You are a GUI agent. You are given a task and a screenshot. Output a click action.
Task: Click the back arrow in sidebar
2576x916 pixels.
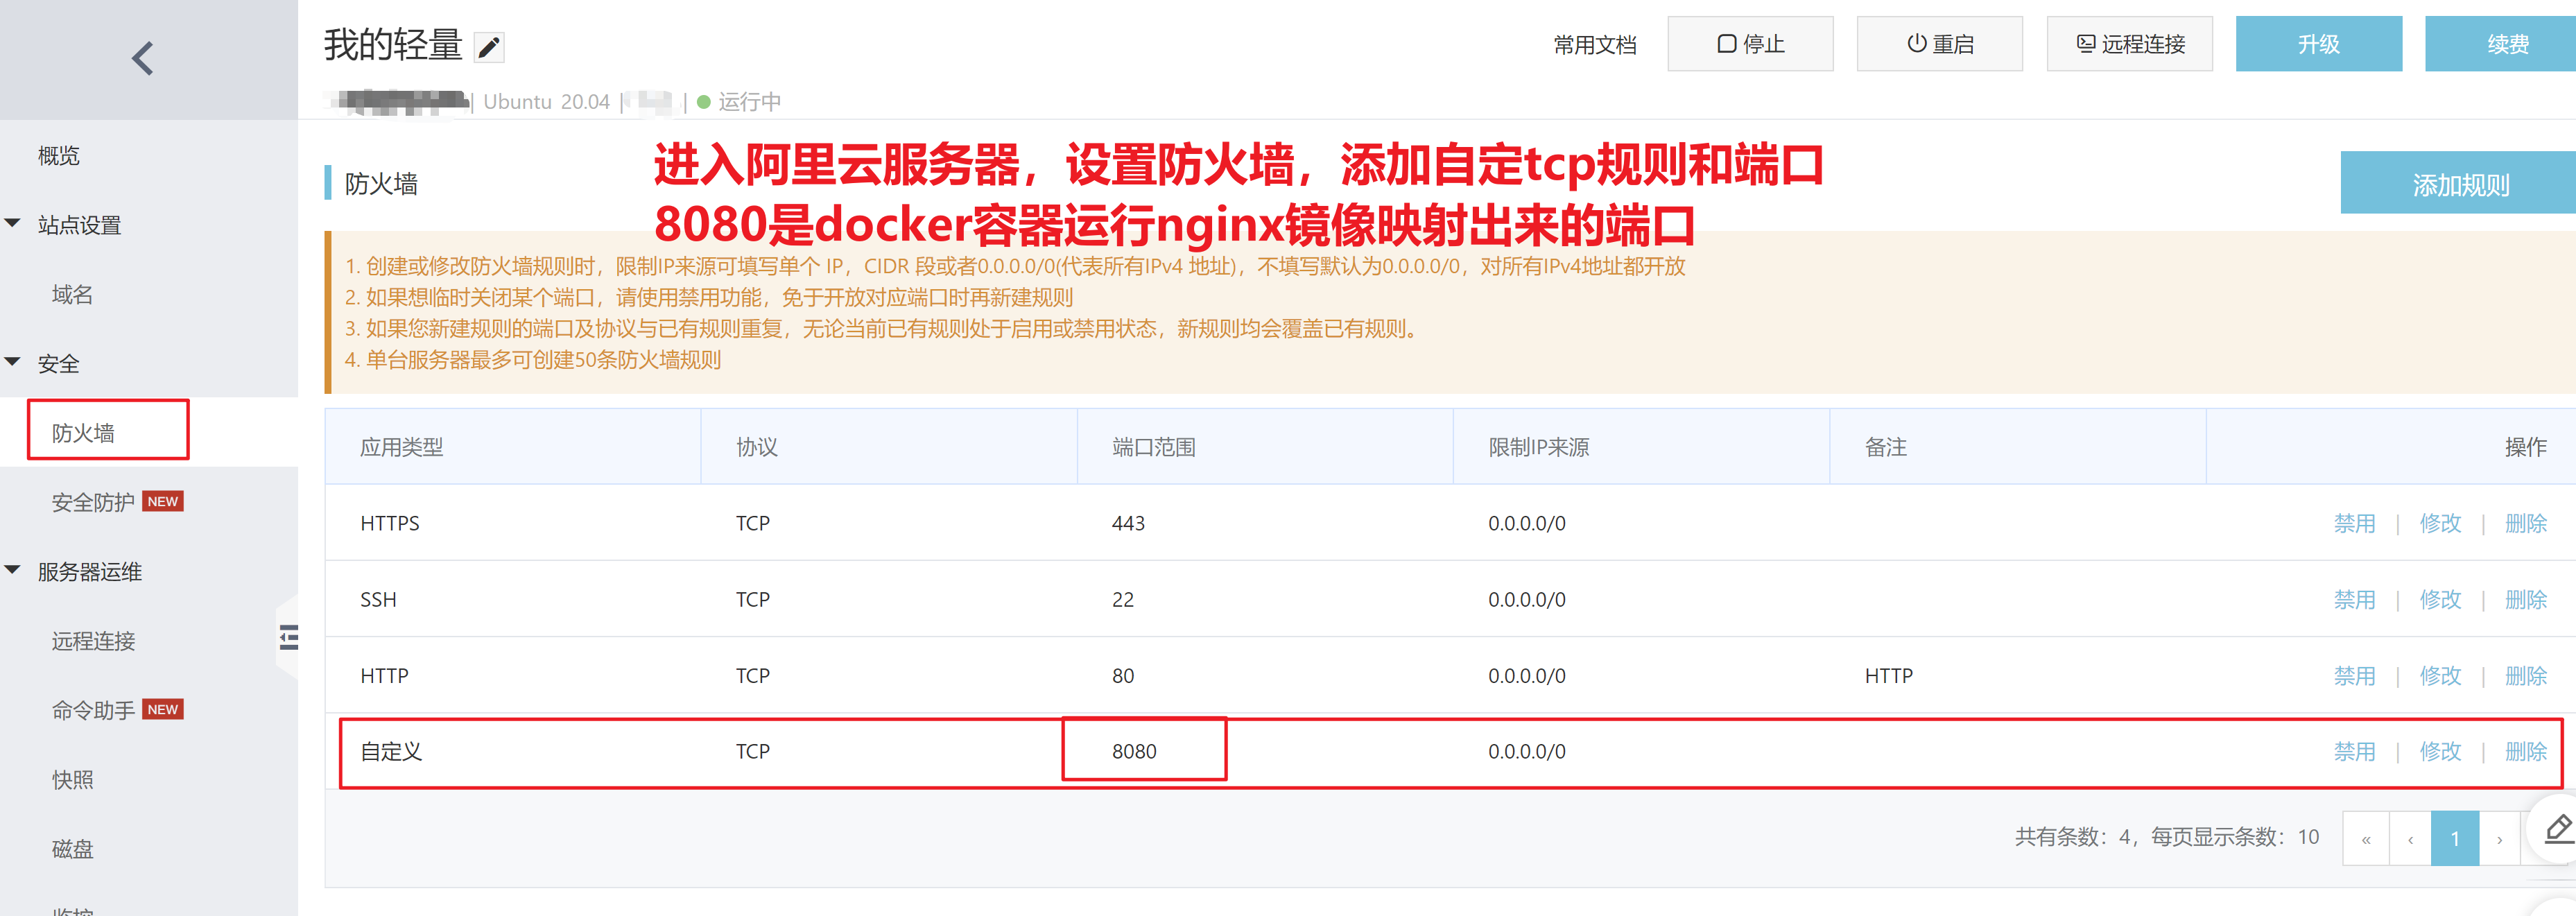[x=143, y=58]
